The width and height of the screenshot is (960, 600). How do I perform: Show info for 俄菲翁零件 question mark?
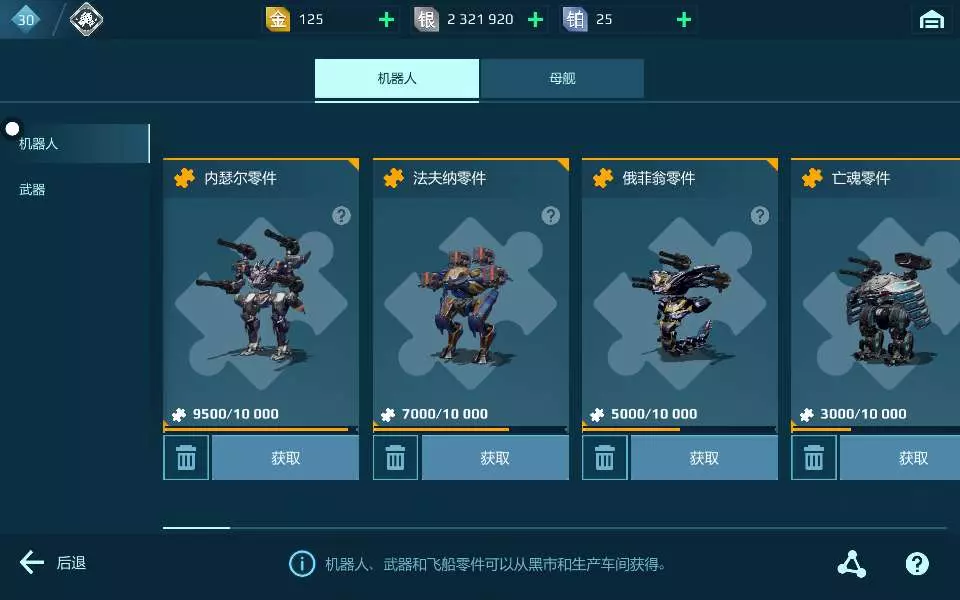click(760, 216)
